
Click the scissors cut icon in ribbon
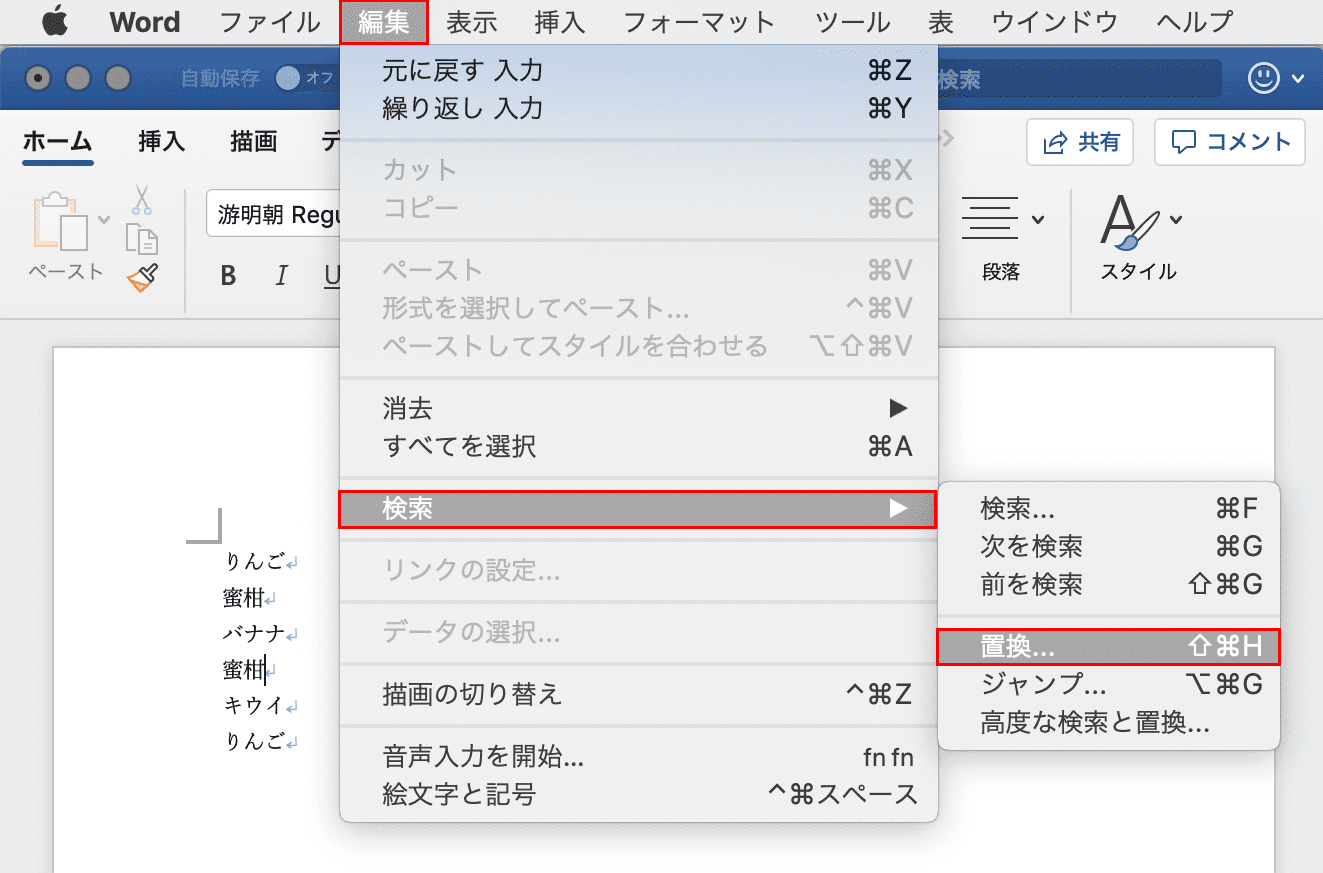pyautogui.click(x=142, y=198)
